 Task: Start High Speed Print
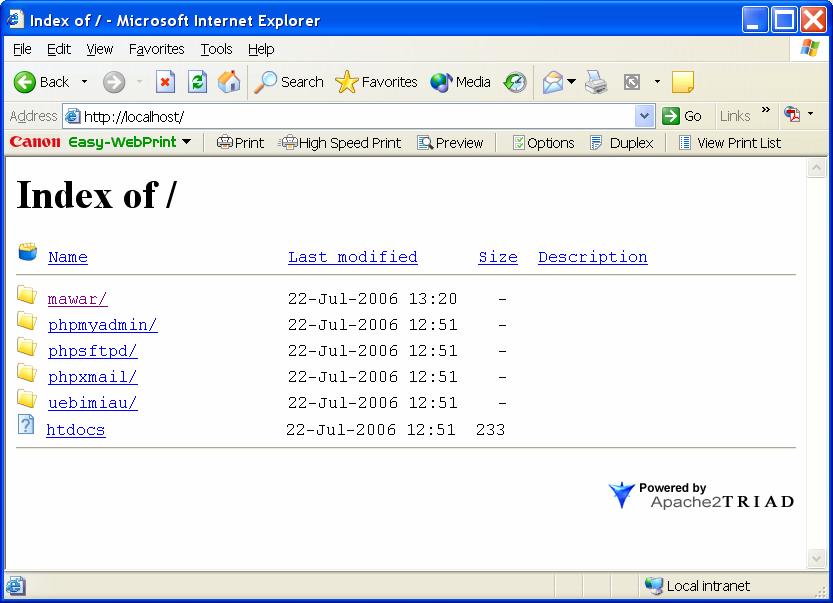341,143
